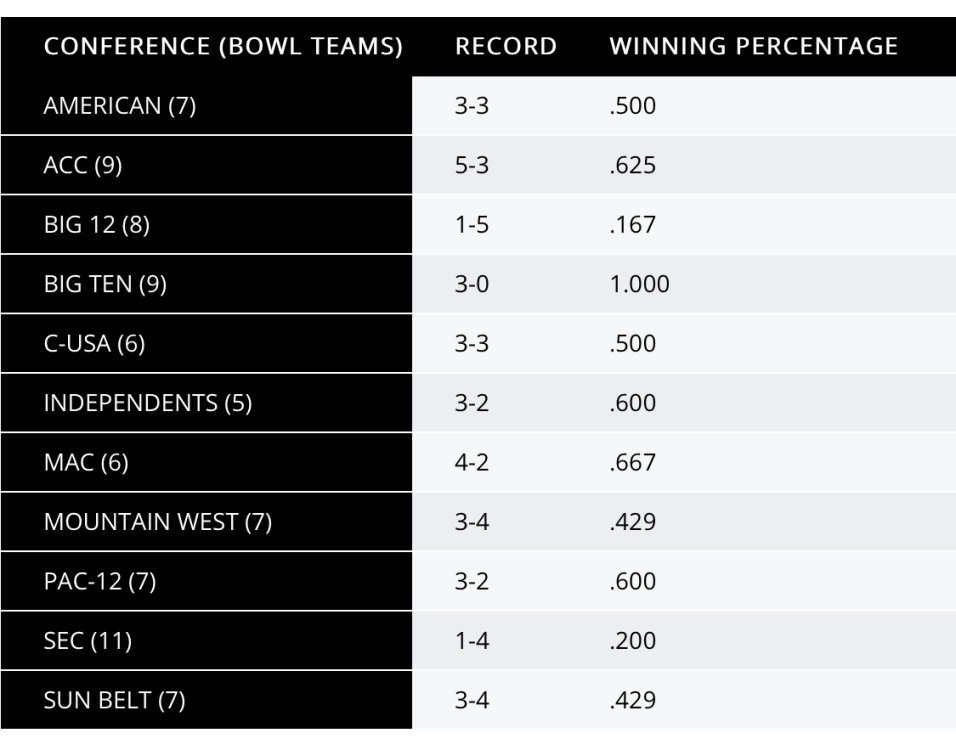The width and height of the screenshot is (956, 750).
Task: Select the ACC (9) conference cell
Action: pos(83,165)
